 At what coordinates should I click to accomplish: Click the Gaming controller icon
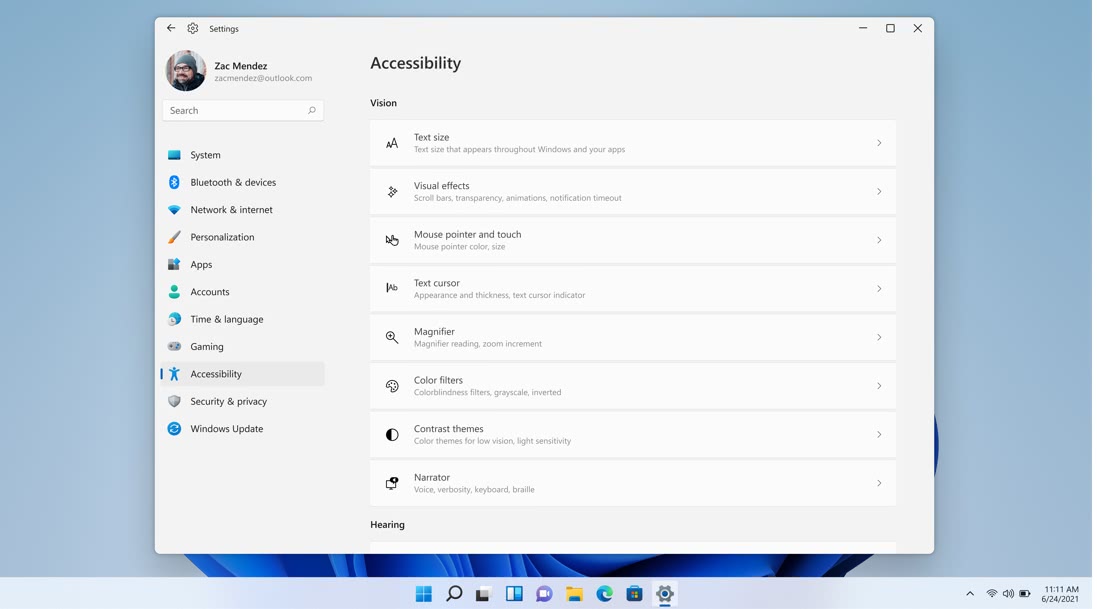pyautogui.click(x=174, y=346)
